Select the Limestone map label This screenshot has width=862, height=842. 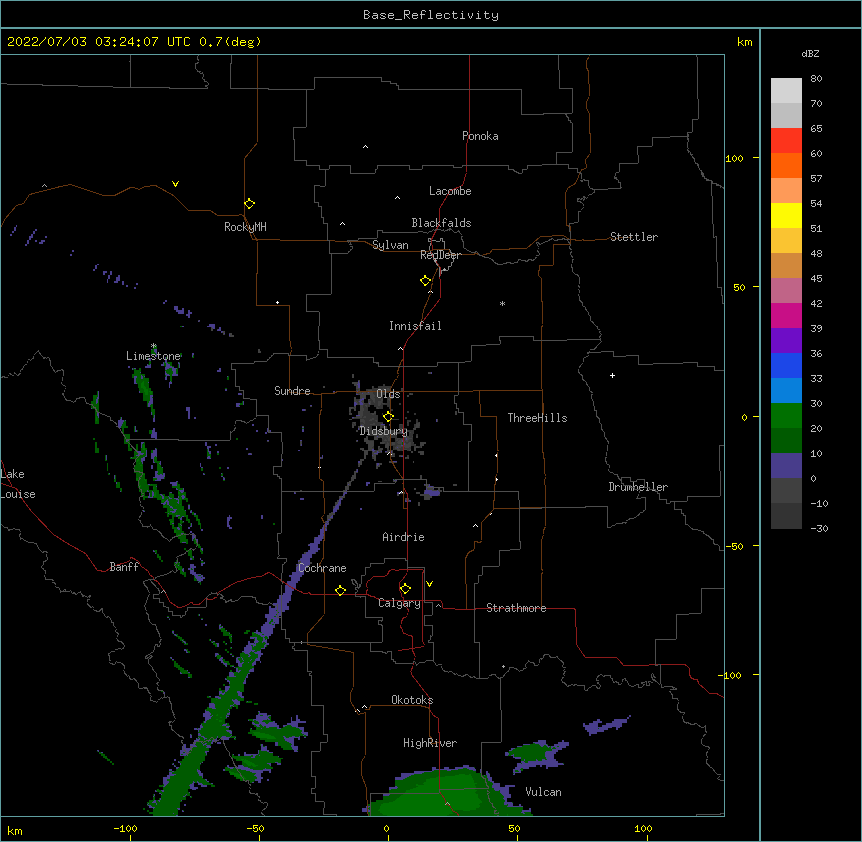[153, 356]
